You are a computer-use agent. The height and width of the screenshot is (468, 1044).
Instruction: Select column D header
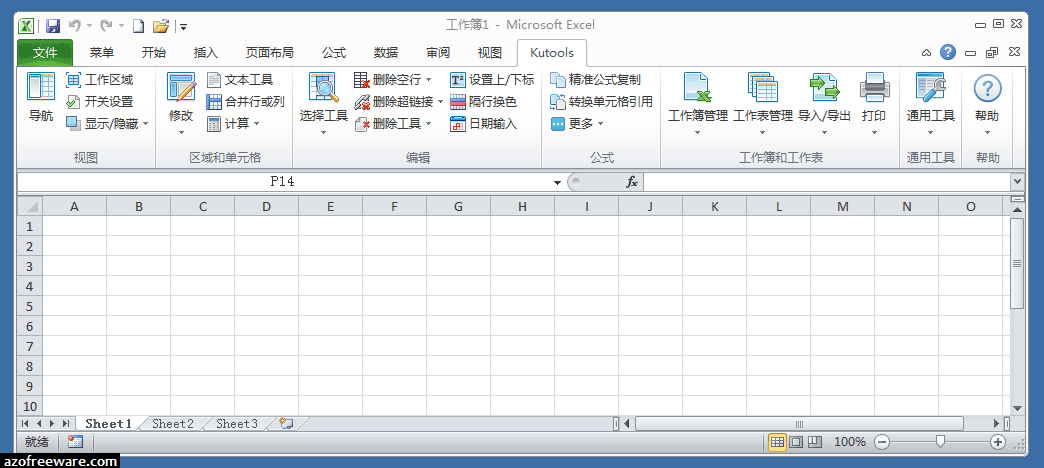[266, 206]
